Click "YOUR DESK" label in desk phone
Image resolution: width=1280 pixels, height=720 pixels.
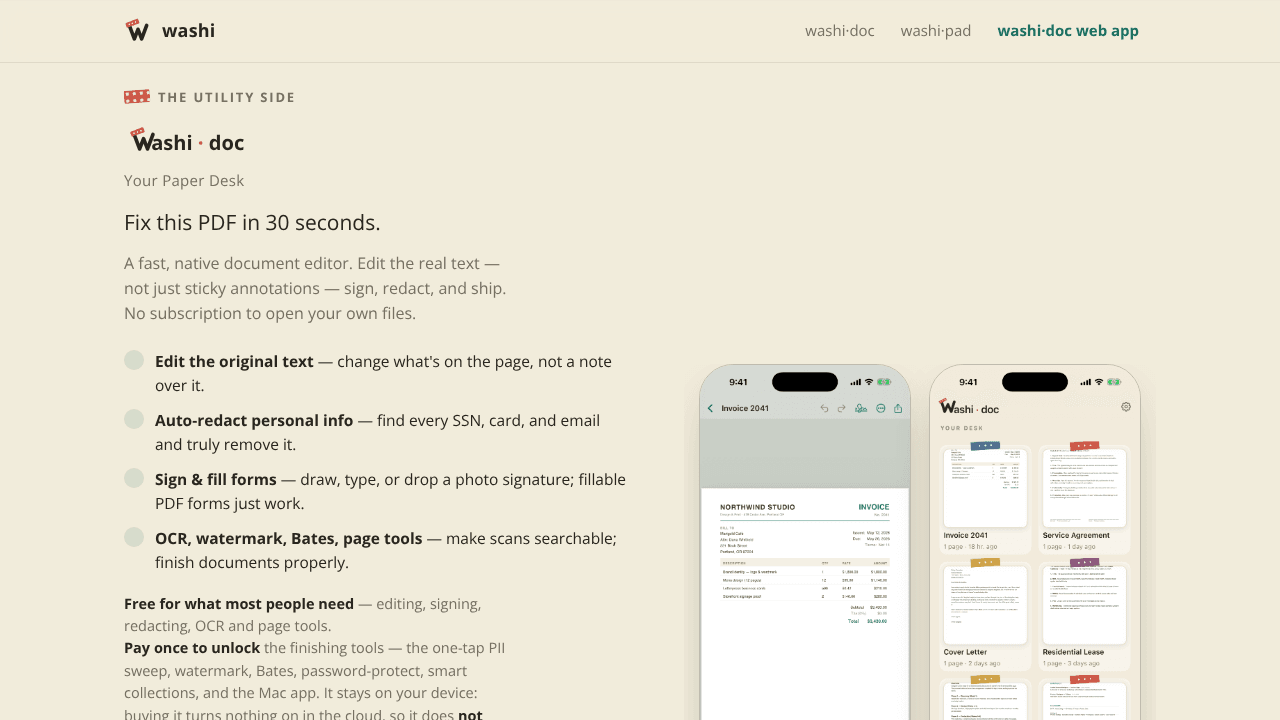(x=960, y=428)
